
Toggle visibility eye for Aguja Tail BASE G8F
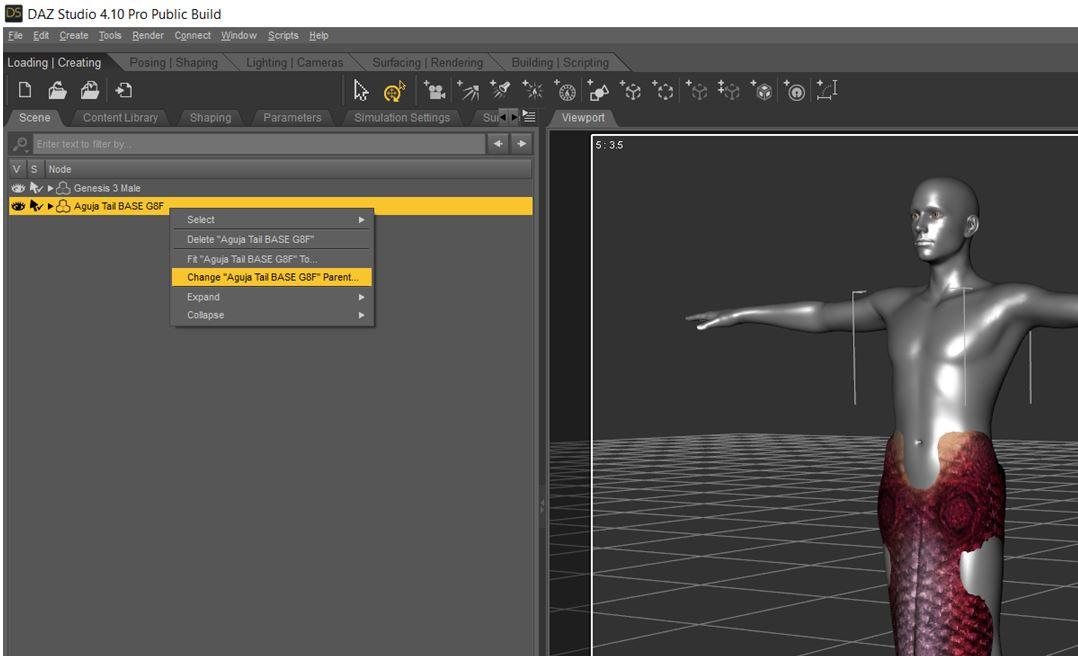pos(17,206)
